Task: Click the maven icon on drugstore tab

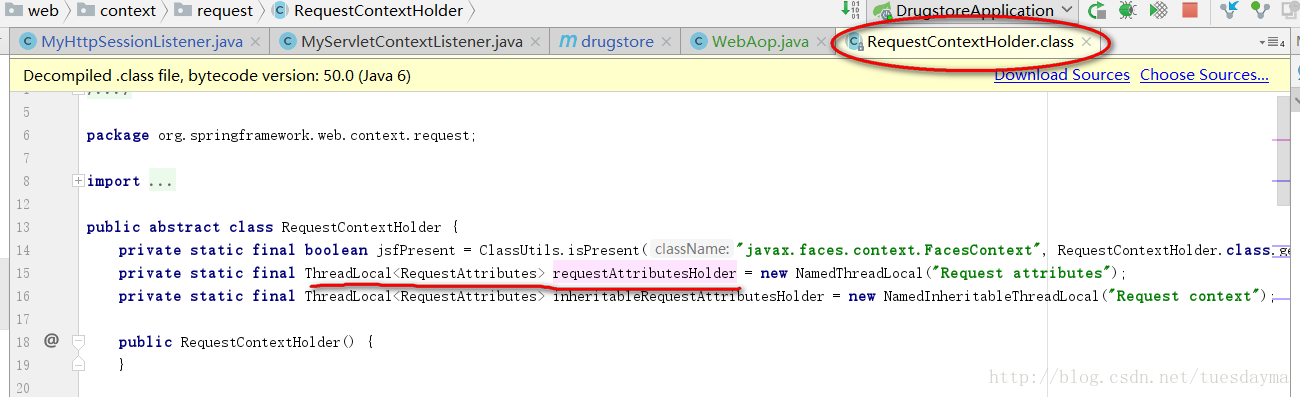Action: pos(568,42)
